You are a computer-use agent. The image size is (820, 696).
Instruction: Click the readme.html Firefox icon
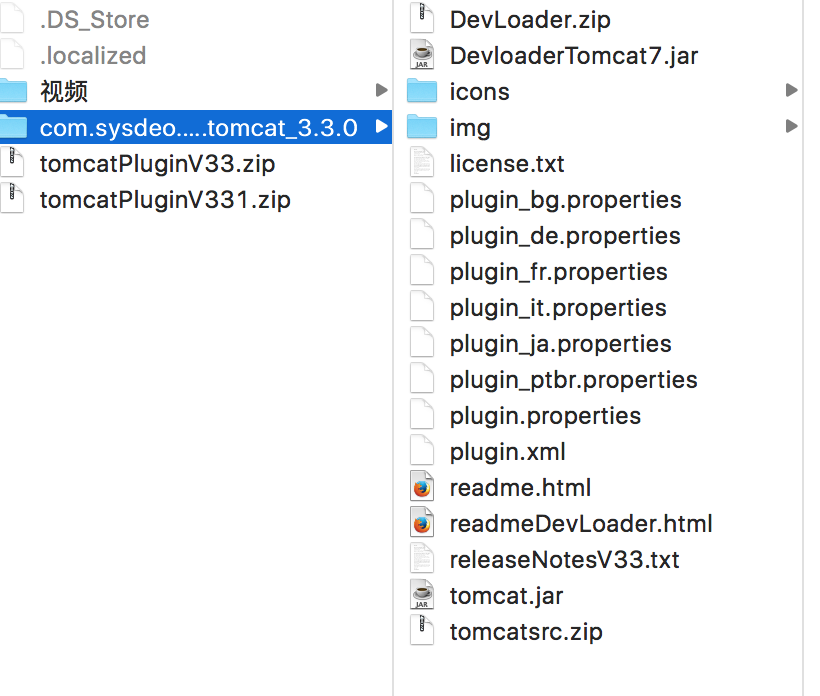[422, 487]
